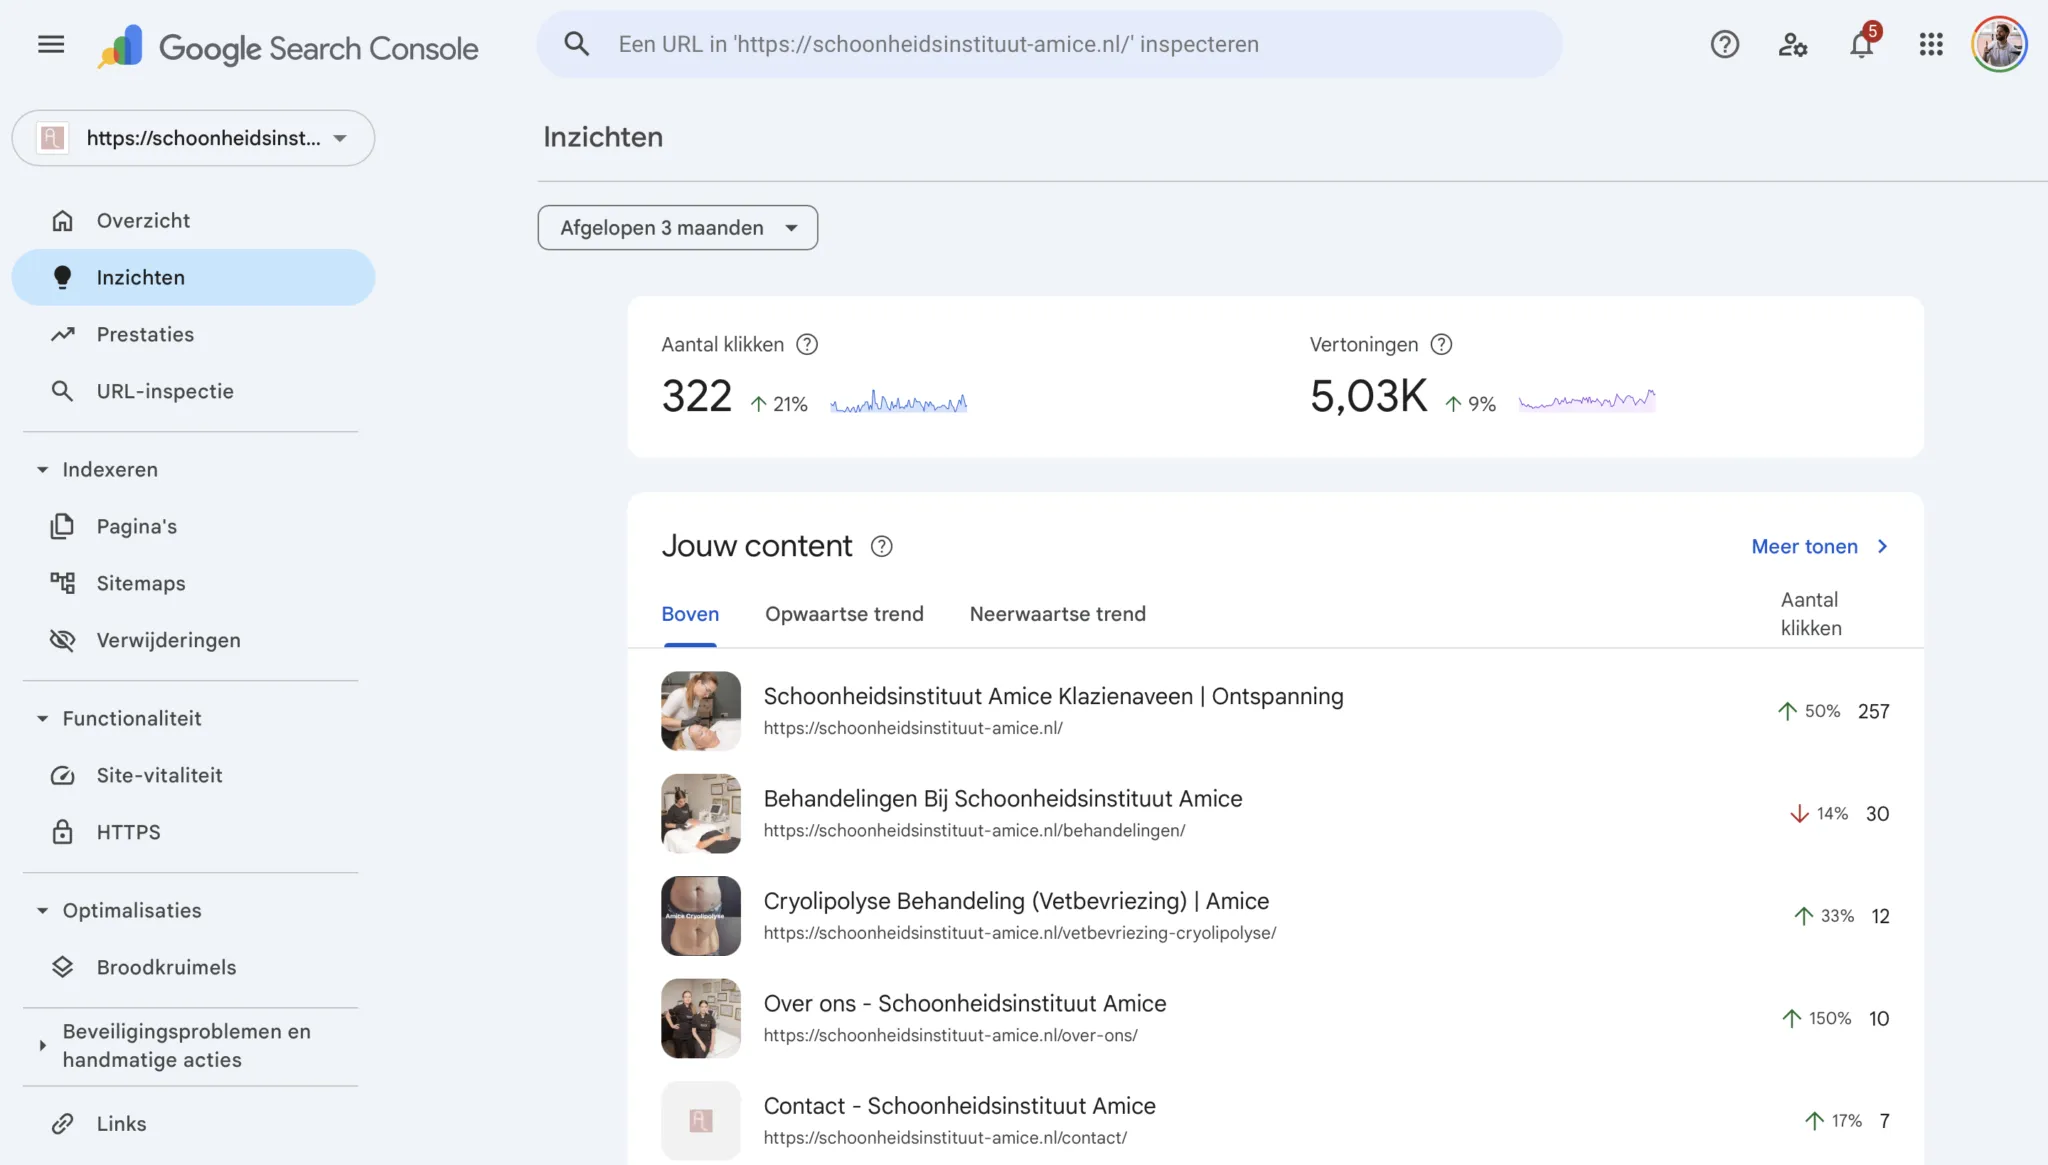Click the Contact page thumbnail

coord(701,1121)
